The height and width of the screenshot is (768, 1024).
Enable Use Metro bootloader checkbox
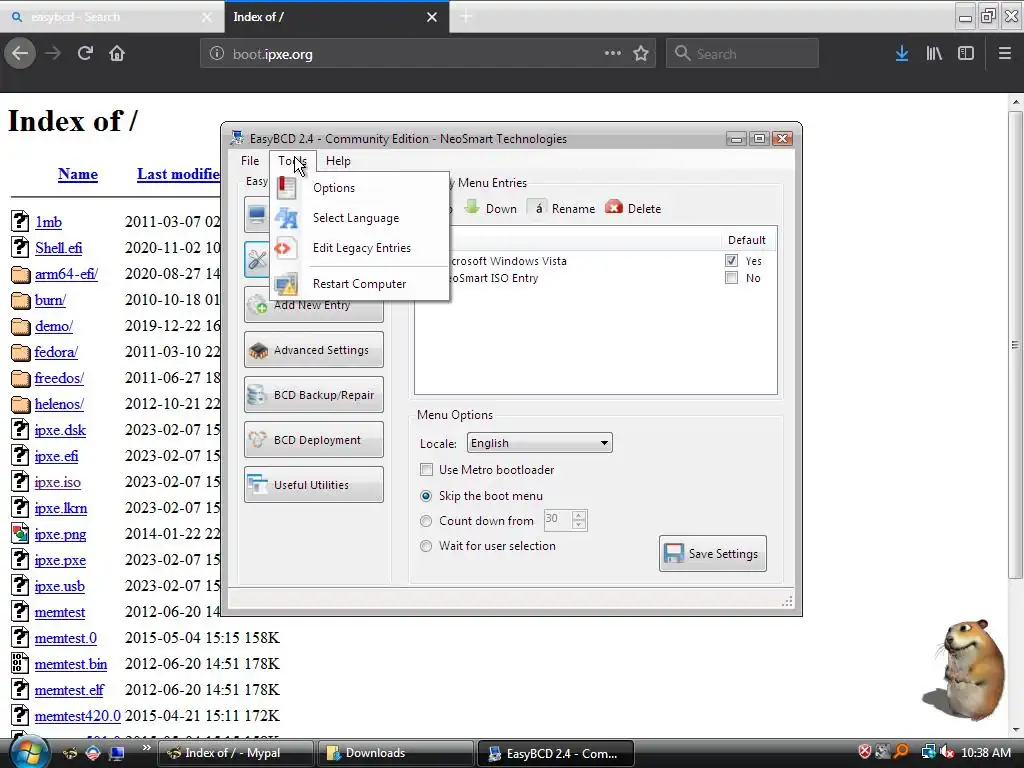(426, 470)
